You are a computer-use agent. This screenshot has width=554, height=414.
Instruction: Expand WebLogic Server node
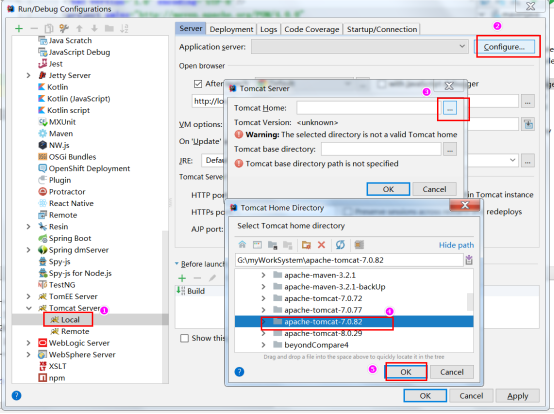[x=29, y=343]
